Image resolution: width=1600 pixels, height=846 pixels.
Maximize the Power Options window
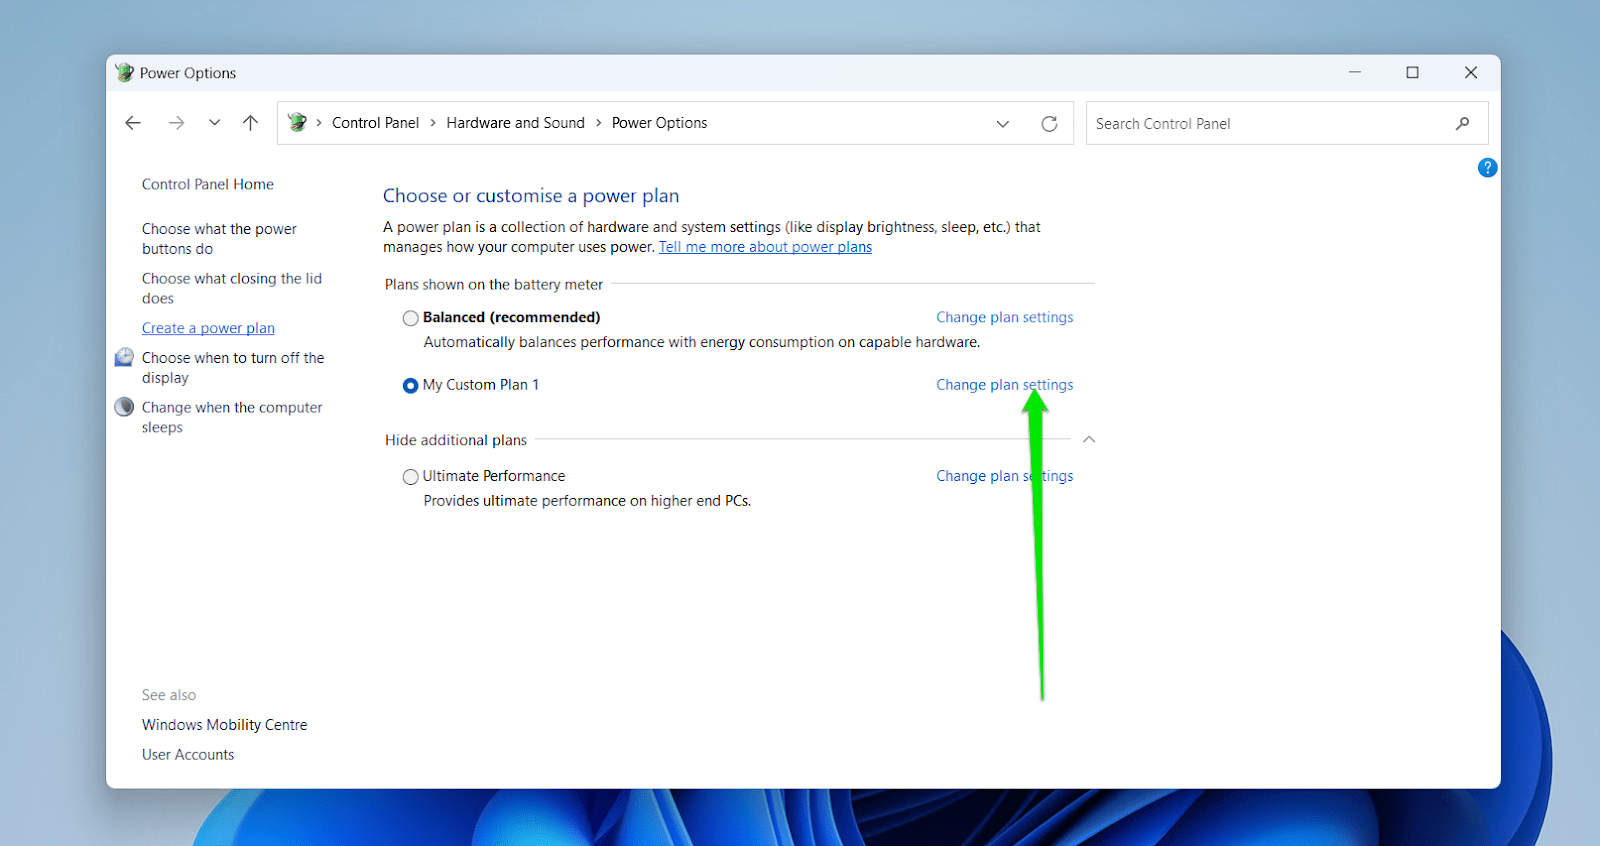pyautogui.click(x=1412, y=72)
